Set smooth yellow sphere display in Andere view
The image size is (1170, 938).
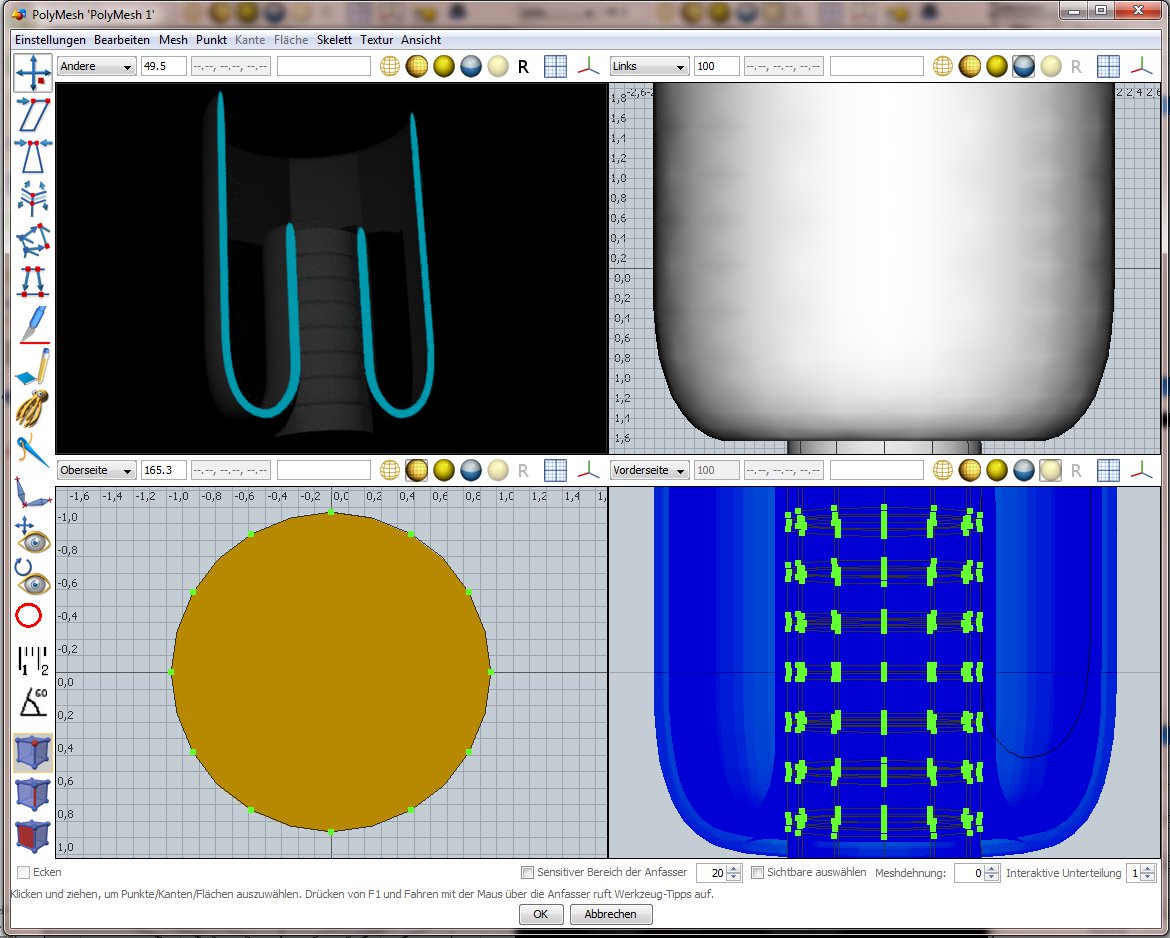click(x=444, y=66)
